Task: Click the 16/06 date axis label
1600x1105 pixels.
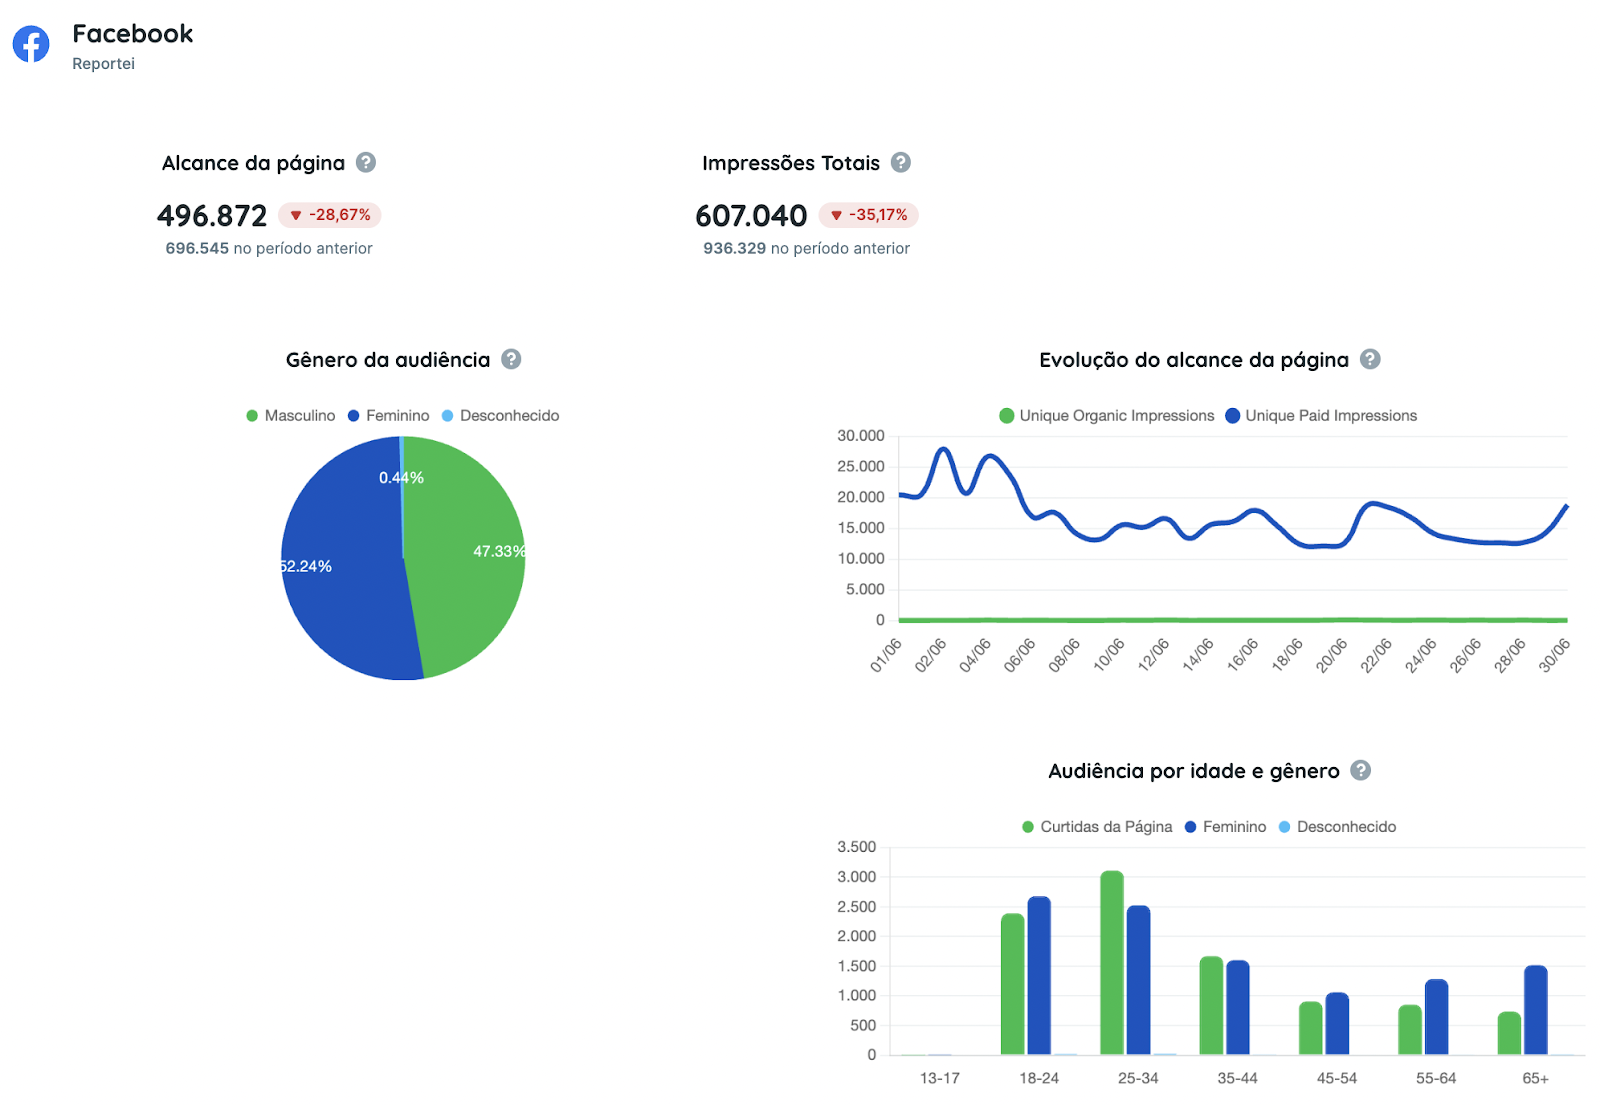Action: pyautogui.click(x=1243, y=656)
